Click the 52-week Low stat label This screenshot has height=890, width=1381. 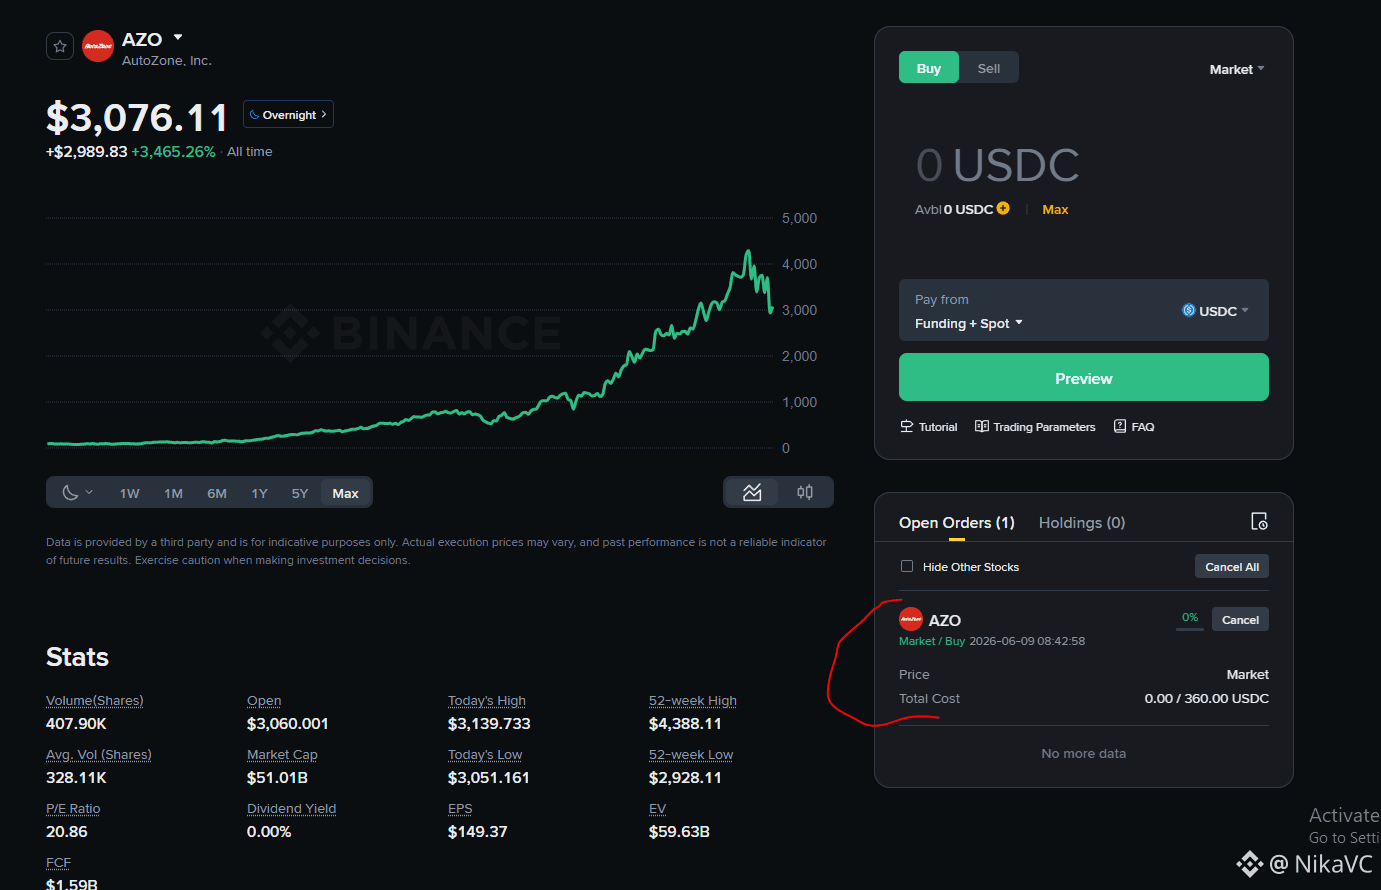(691, 754)
